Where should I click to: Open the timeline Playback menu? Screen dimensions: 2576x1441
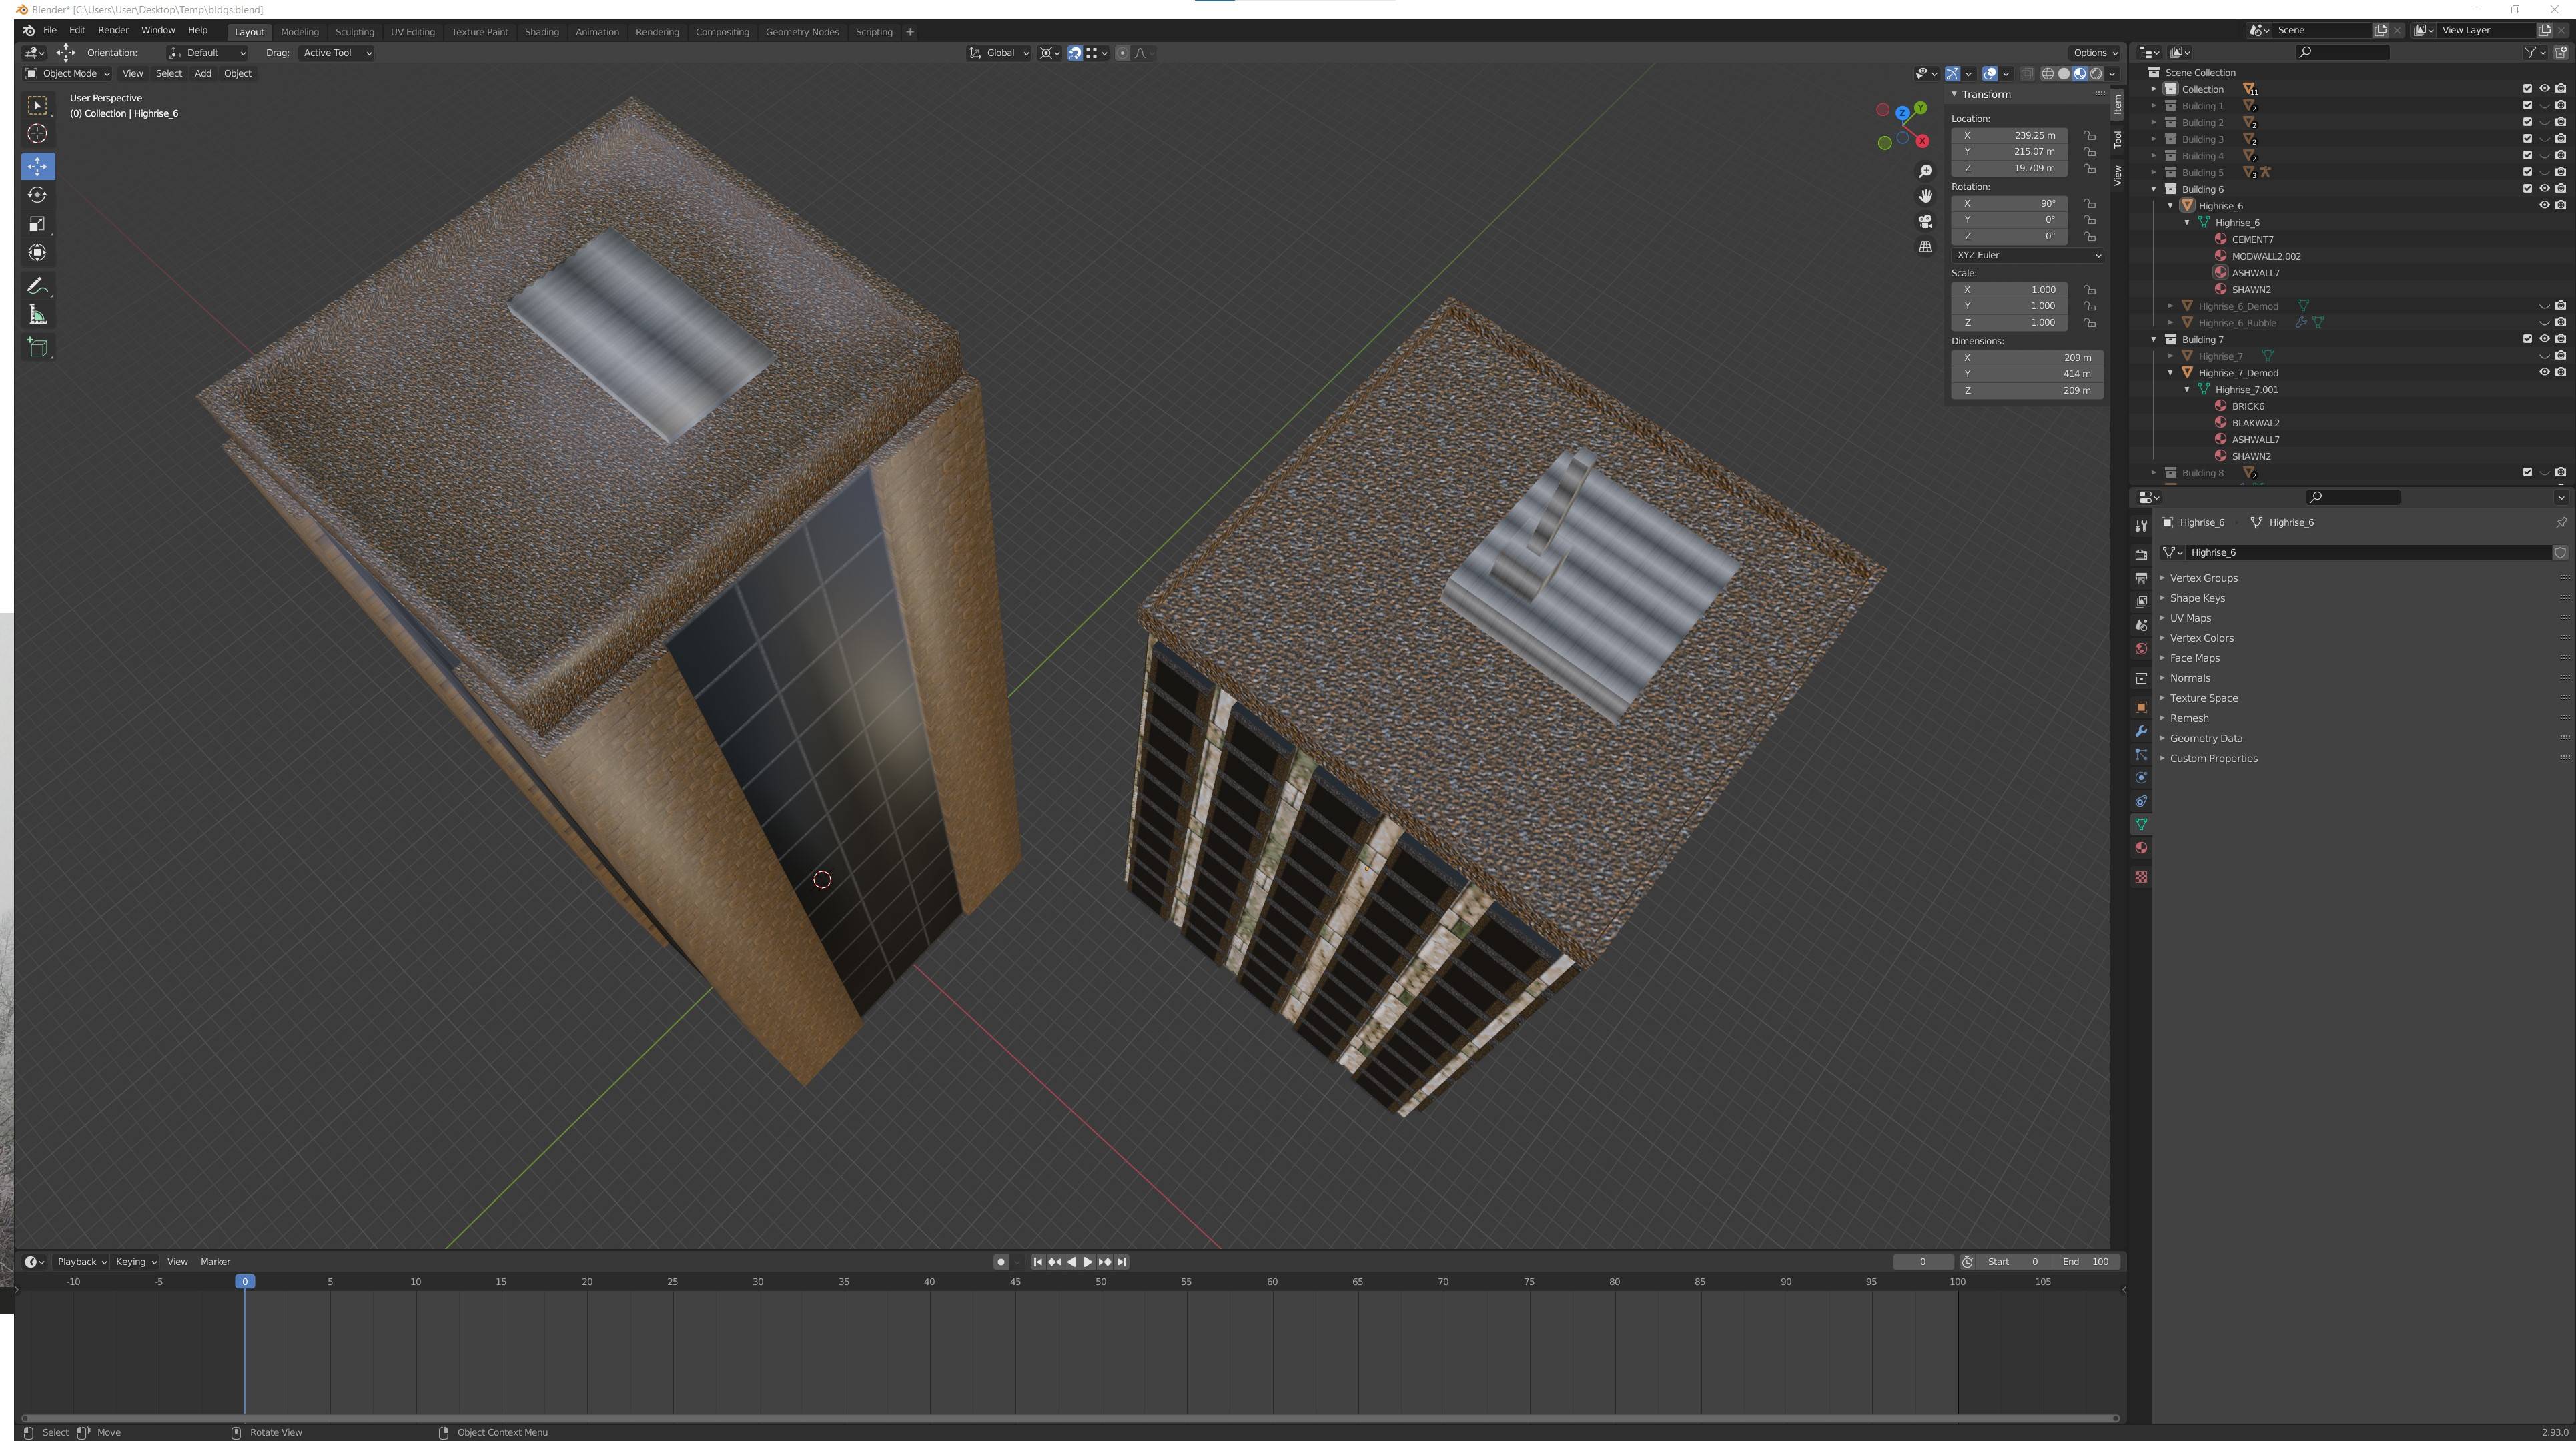point(81,1262)
